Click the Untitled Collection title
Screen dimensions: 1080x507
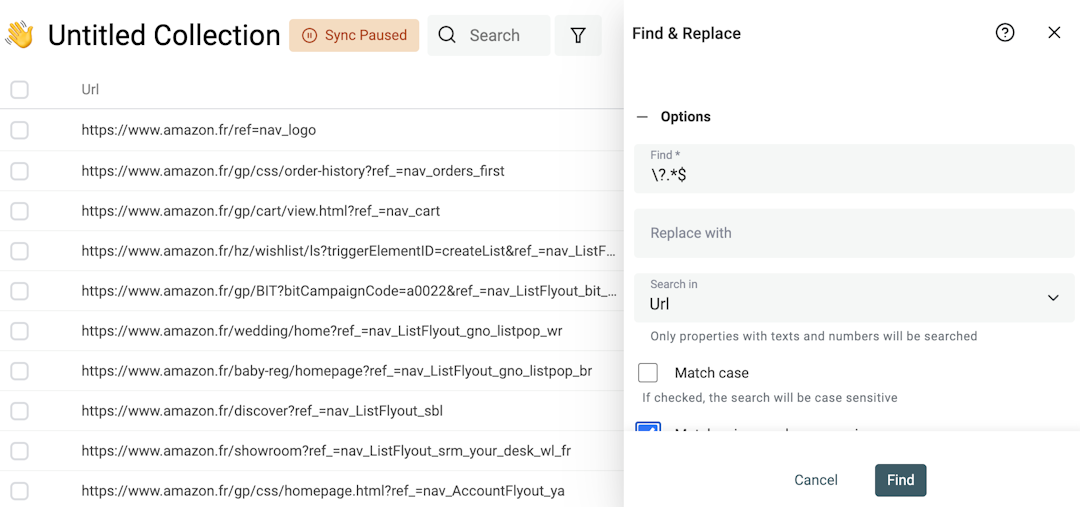tap(164, 35)
